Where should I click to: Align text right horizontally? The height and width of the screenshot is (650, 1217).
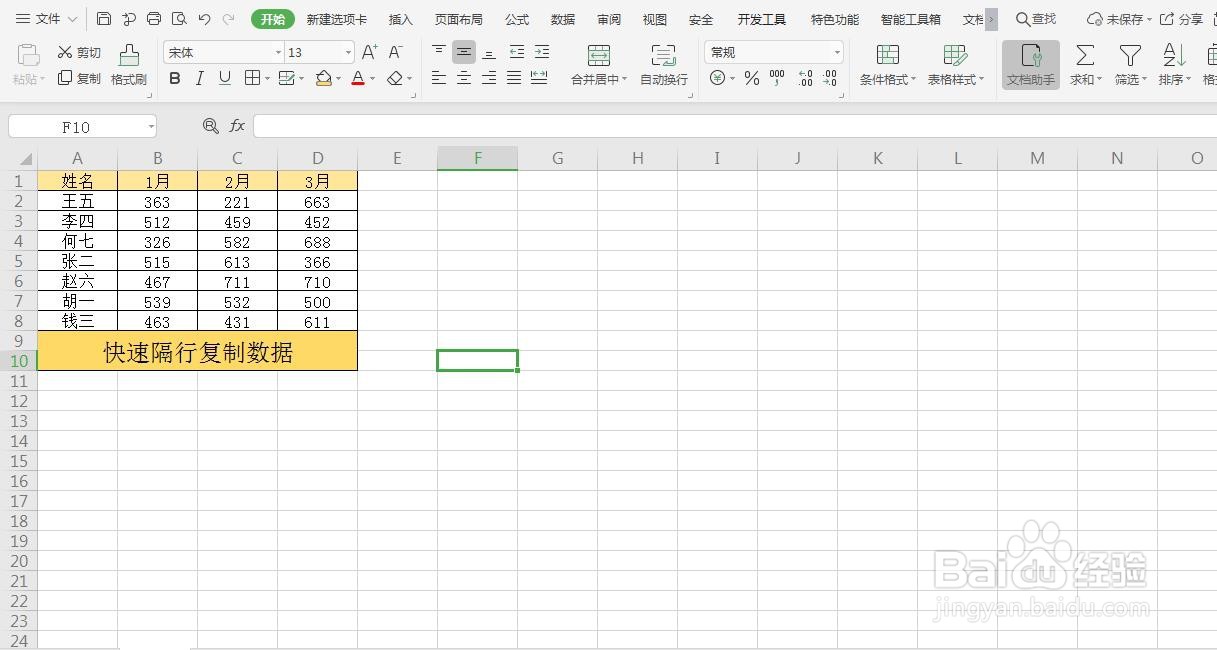[x=489, y=78]
